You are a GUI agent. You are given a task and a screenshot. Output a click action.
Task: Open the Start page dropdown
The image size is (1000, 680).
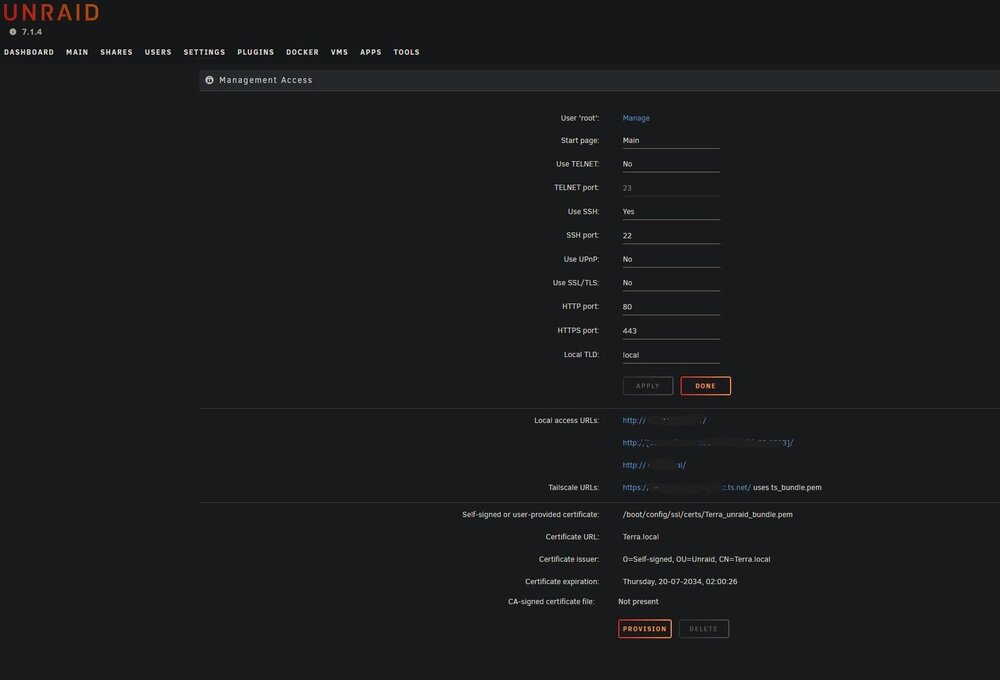(671, 141)
